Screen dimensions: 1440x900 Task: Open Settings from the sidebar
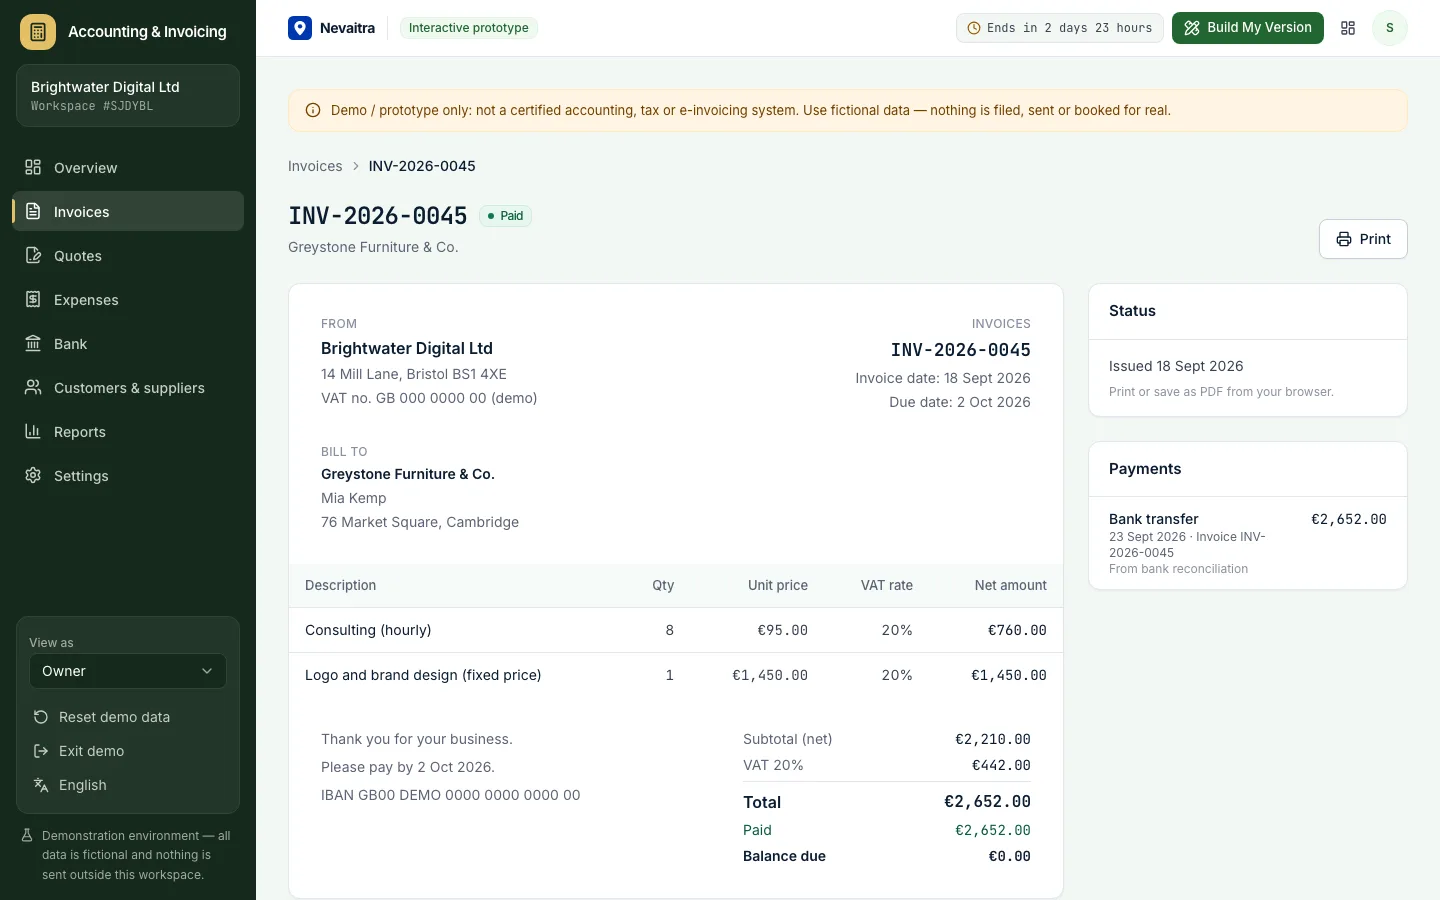128,476
